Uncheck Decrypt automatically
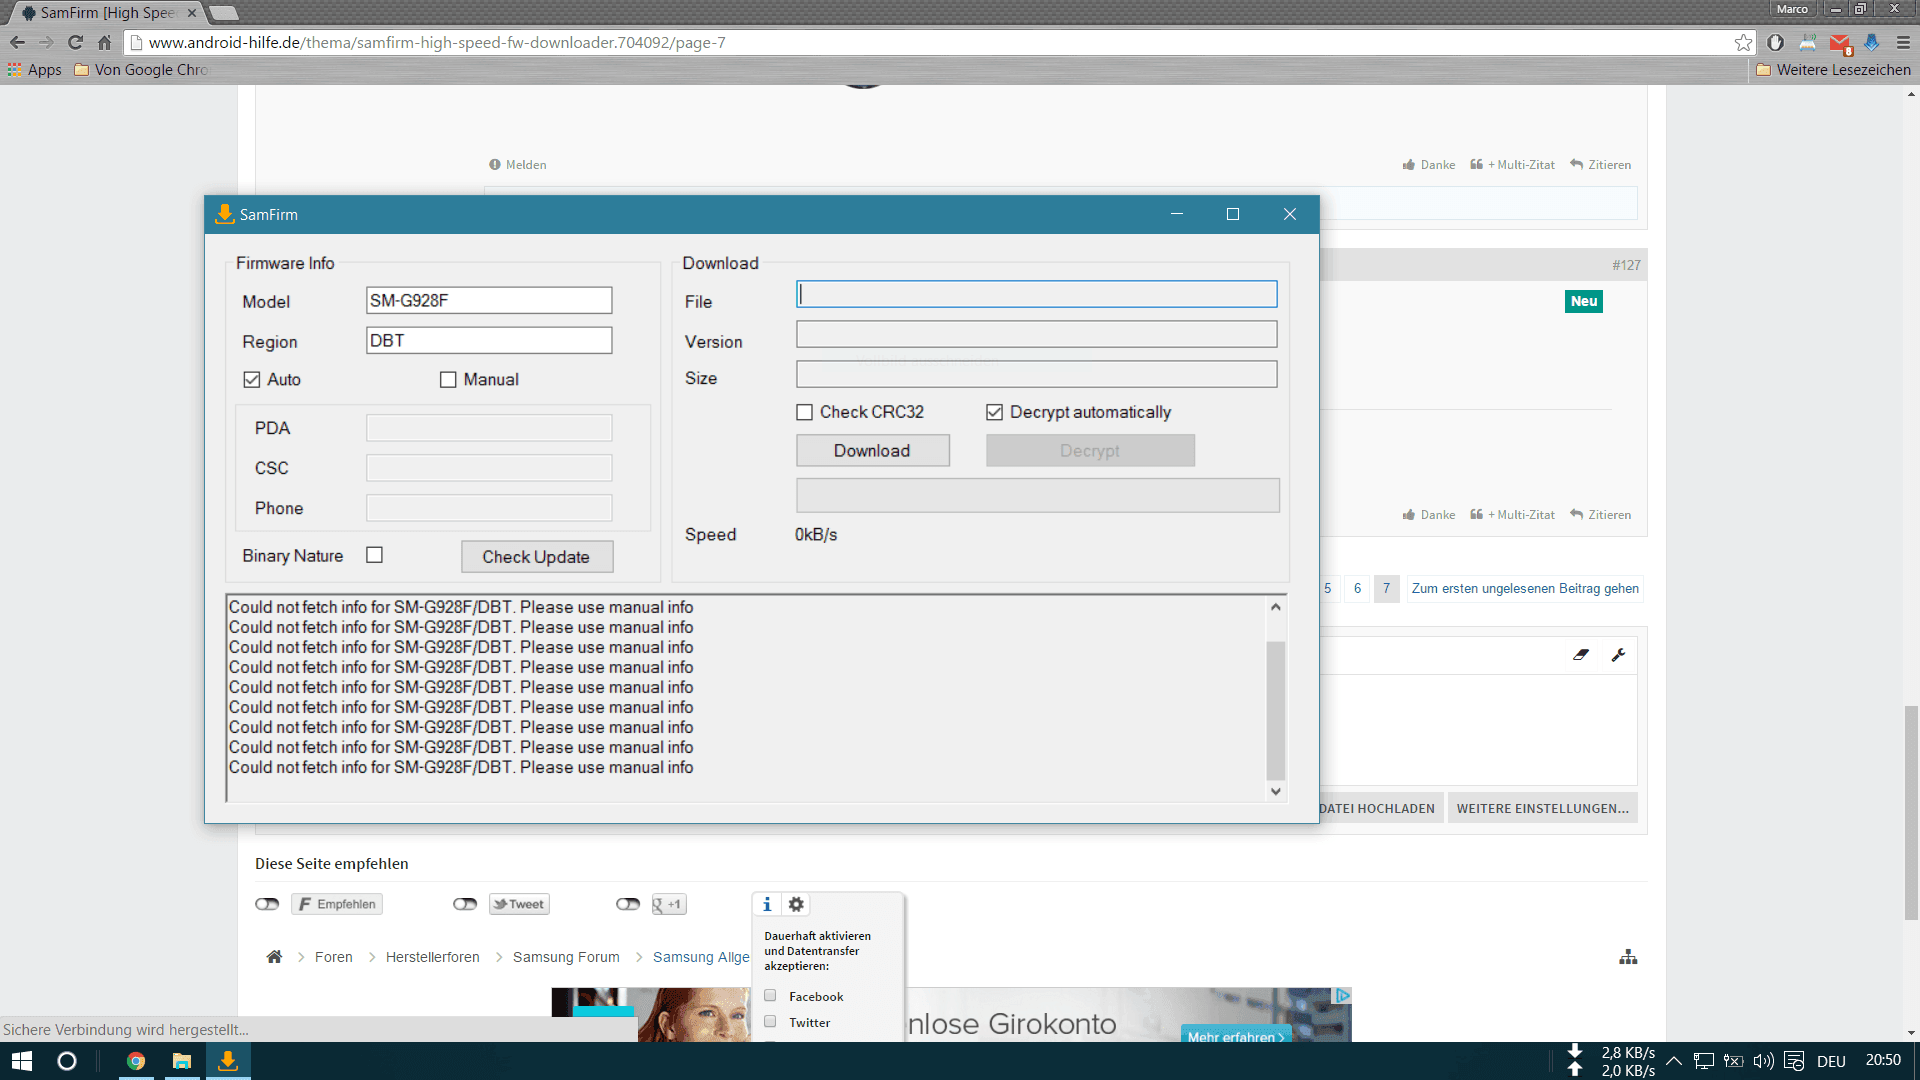The image size is (1920, 1080). coord(994,412)
